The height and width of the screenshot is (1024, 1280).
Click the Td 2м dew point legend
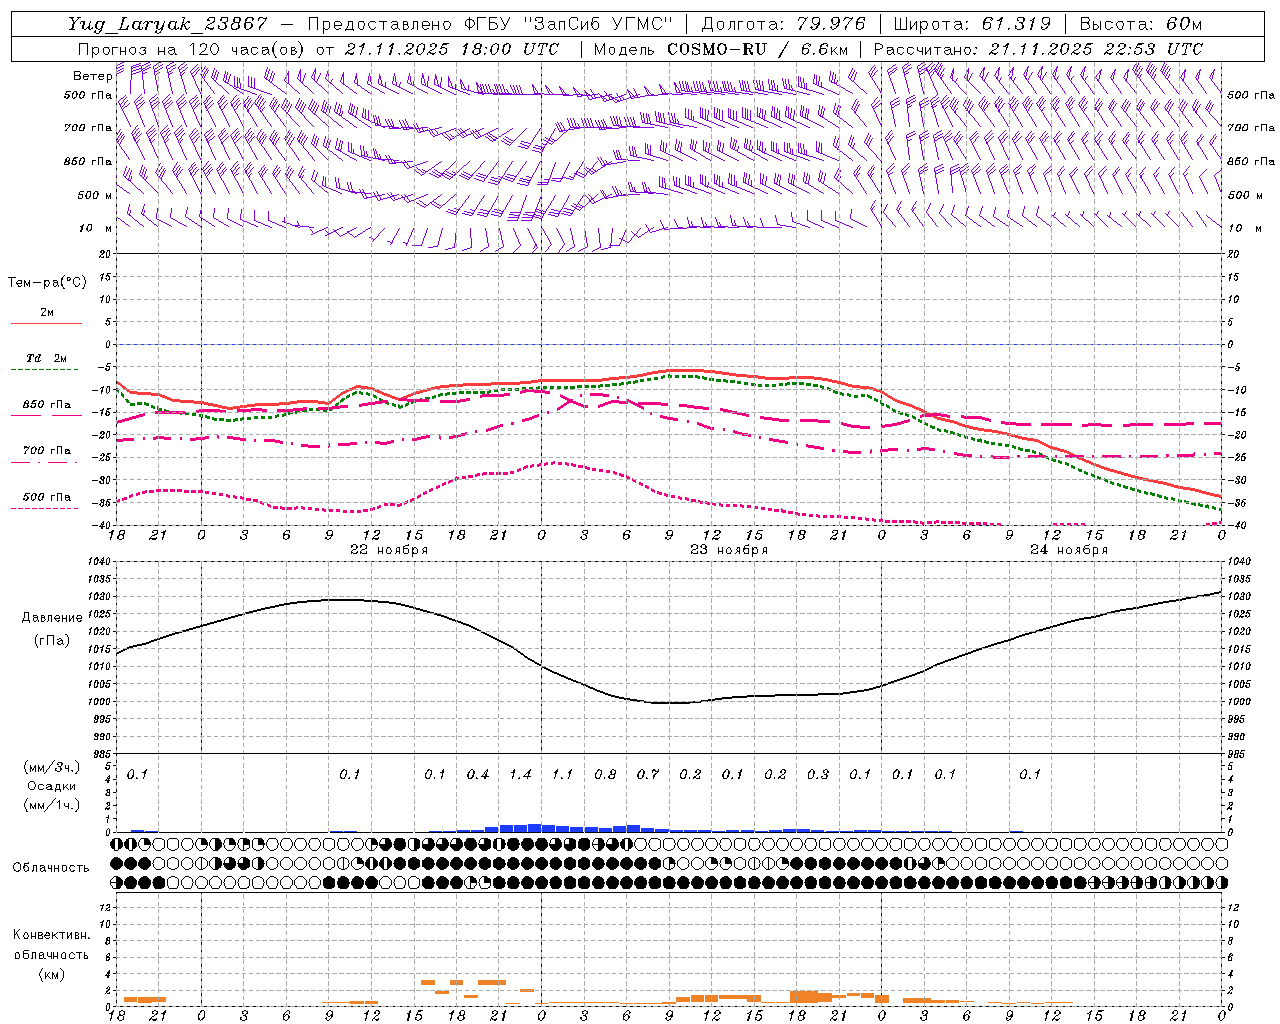(46, 359)
